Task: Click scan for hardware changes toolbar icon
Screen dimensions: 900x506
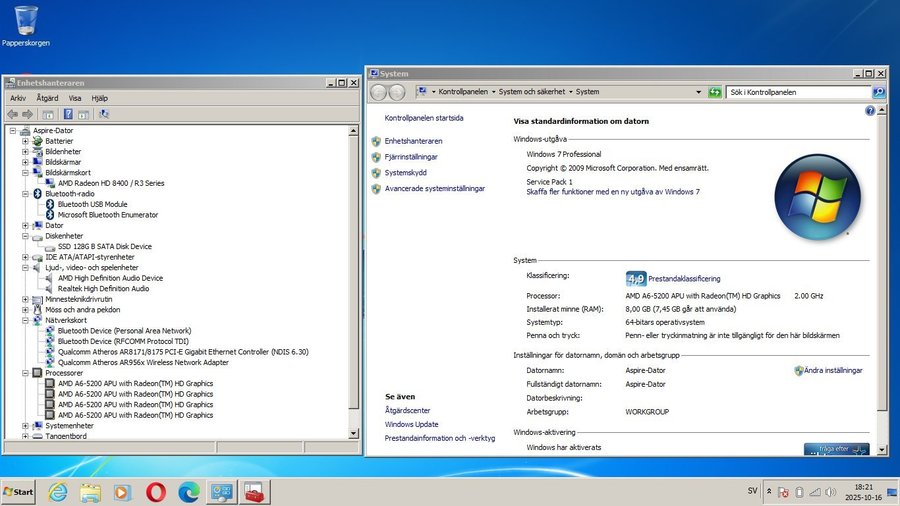Action: click(103, 114)
